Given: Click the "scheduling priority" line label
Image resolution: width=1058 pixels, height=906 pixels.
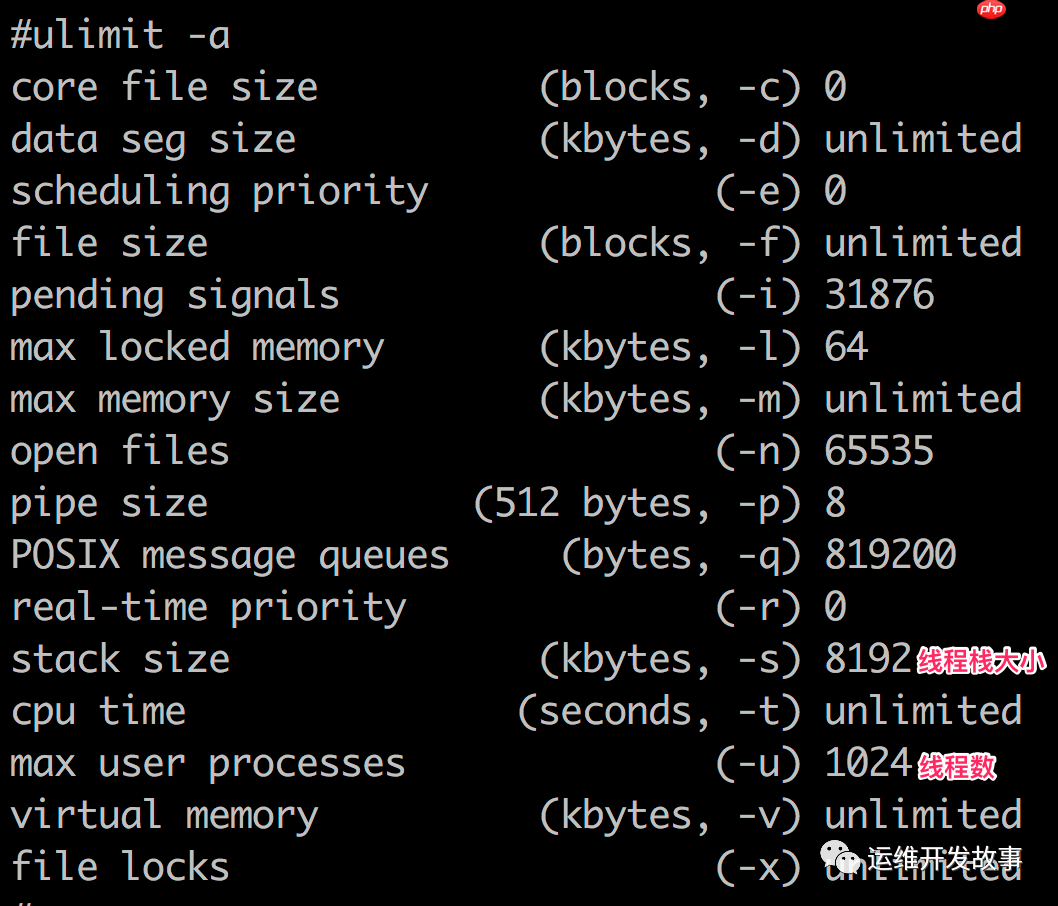Looking at the screenshot, I should pyautogui.click(x=219, y=192).
